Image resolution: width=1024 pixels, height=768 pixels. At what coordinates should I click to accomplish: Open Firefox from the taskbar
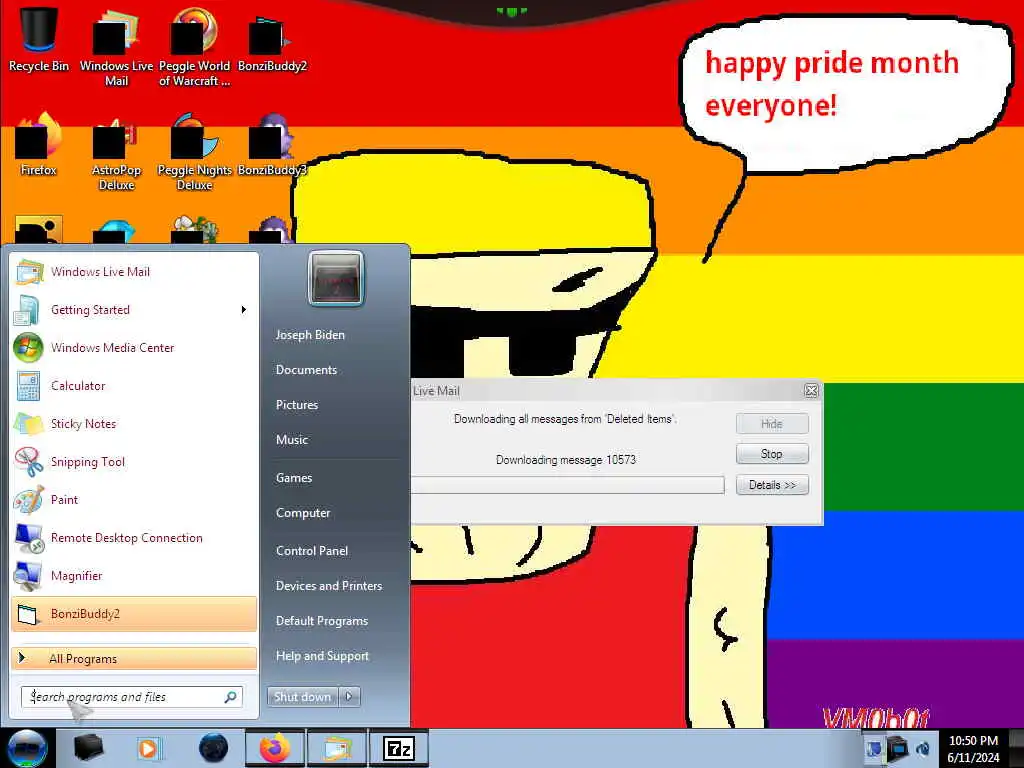[275, 748]
